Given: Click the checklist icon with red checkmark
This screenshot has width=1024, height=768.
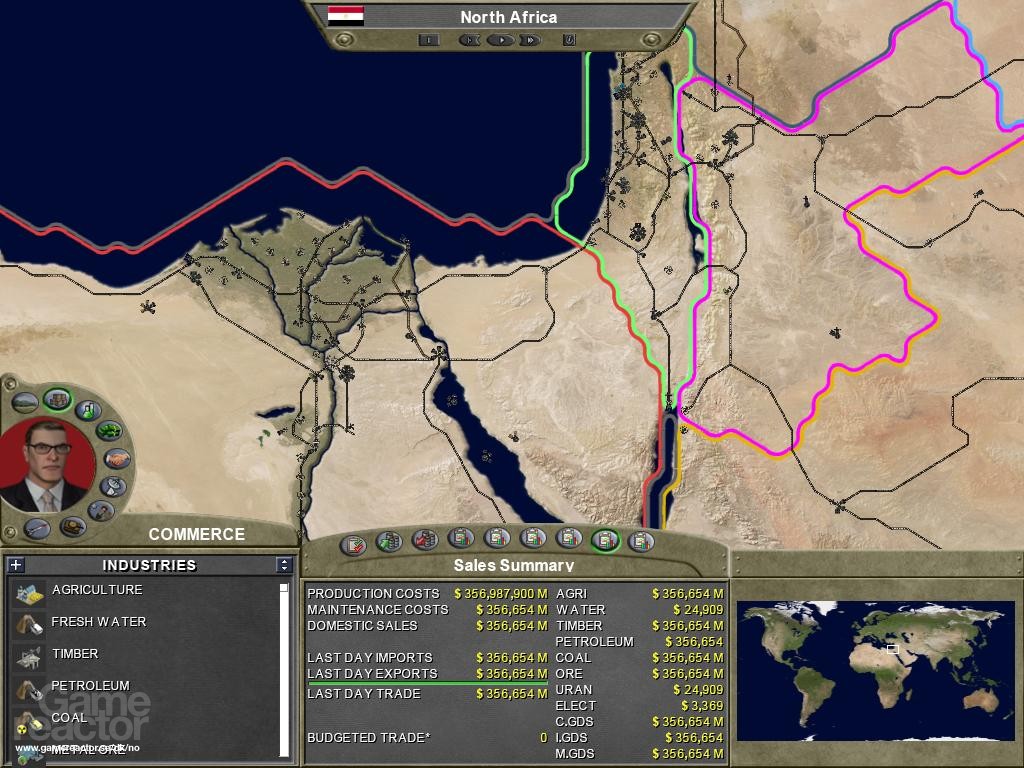Looking at the screenshot, I should [x=353, y=545].
